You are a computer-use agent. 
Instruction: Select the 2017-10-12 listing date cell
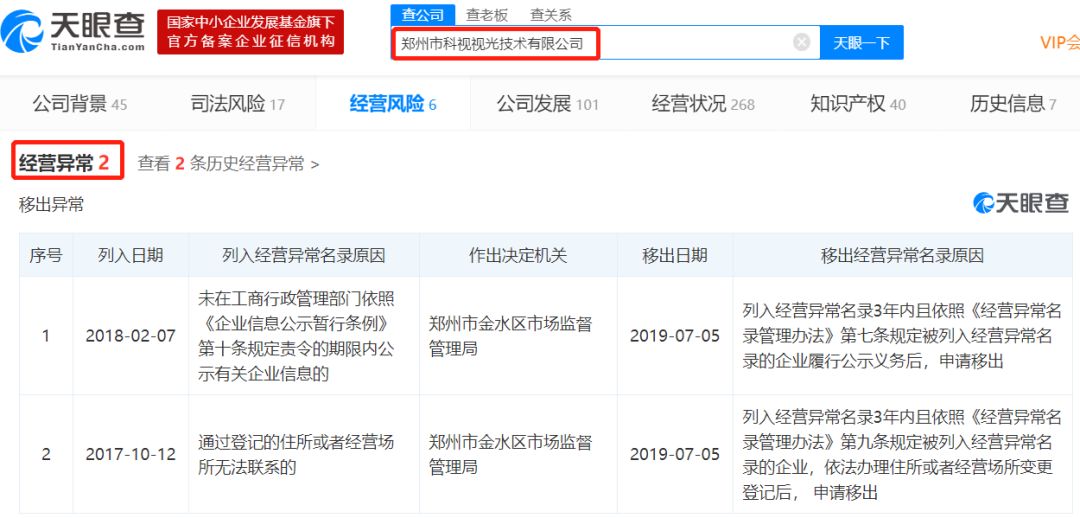tap(131, 455)
